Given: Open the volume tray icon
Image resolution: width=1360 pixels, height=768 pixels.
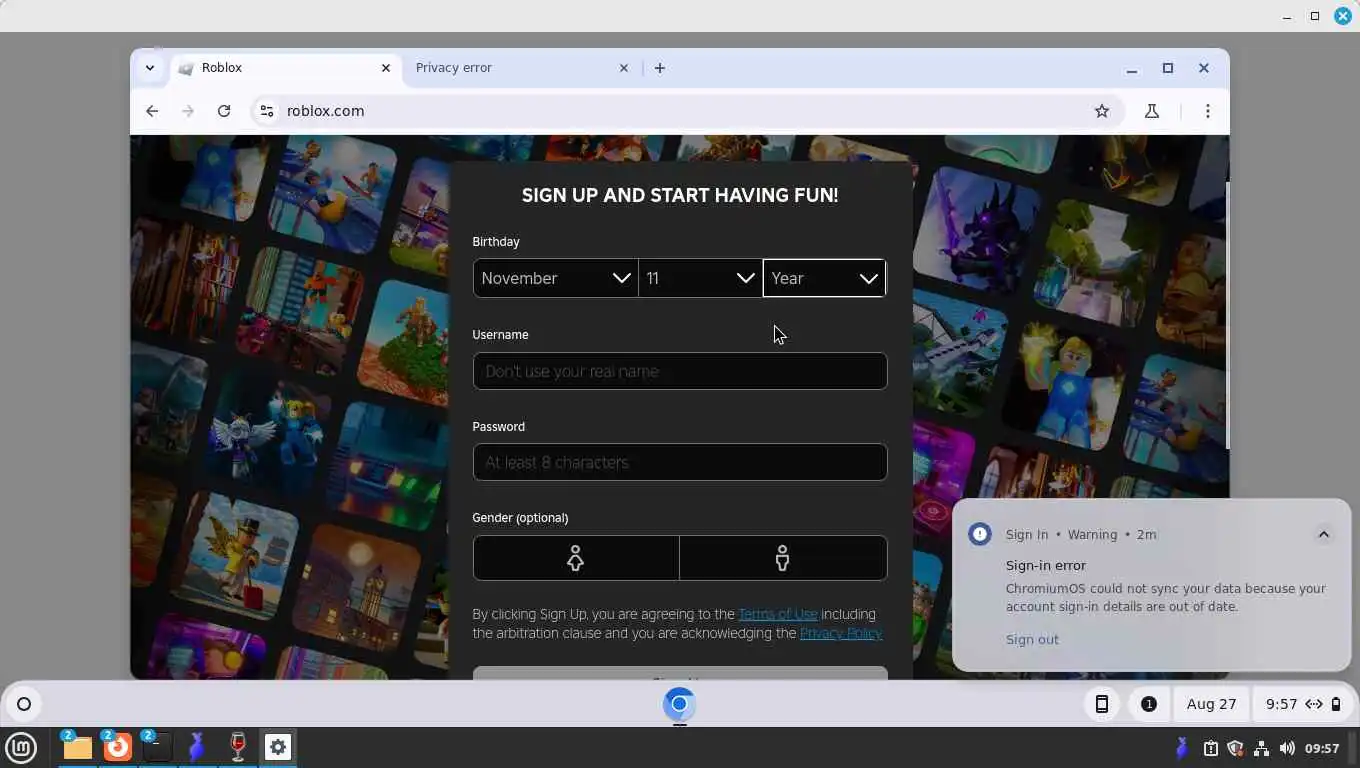Looking at the screenshot, I should 1287,748.
